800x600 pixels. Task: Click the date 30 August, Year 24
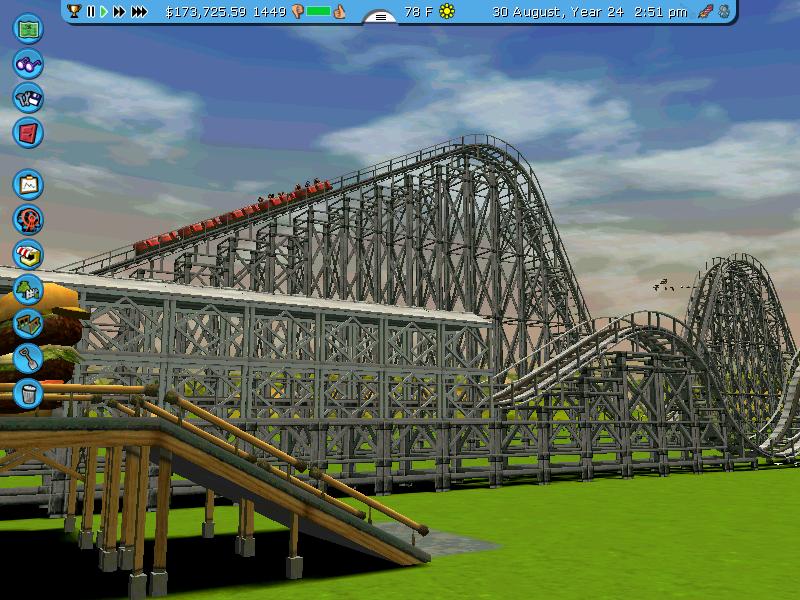(558, 12)
